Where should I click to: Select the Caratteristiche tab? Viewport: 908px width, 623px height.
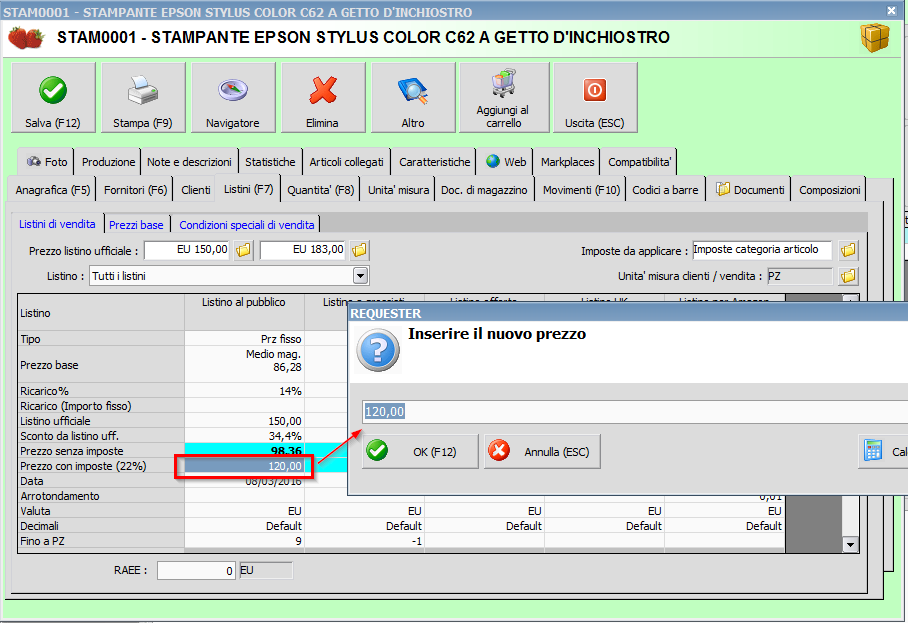[434, 162]
